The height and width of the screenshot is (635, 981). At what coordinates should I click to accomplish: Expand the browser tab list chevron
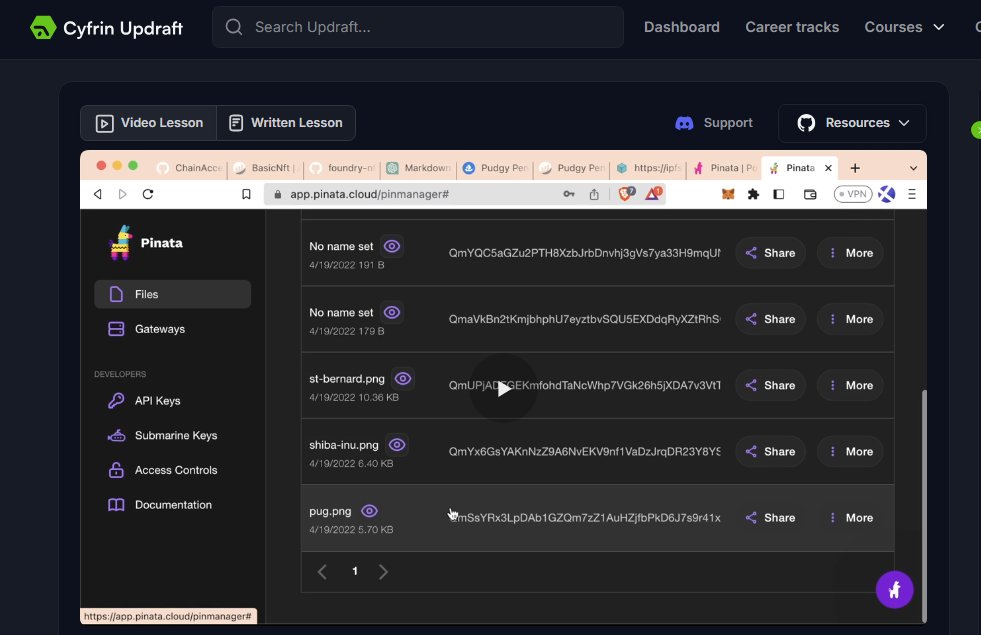tap(913, 168)
